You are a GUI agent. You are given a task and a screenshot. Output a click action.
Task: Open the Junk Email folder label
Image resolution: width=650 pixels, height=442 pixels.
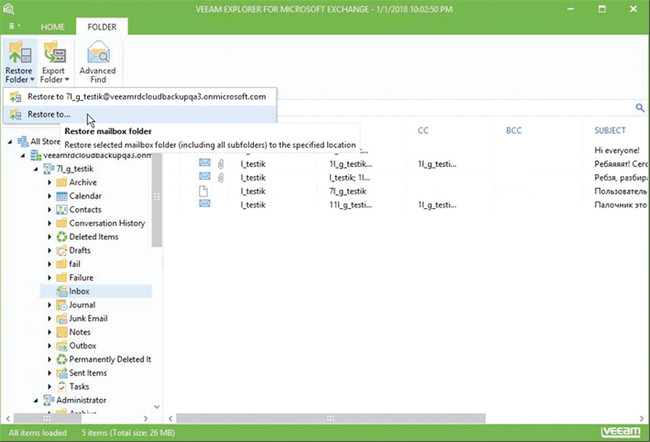(x=88, y=318)
